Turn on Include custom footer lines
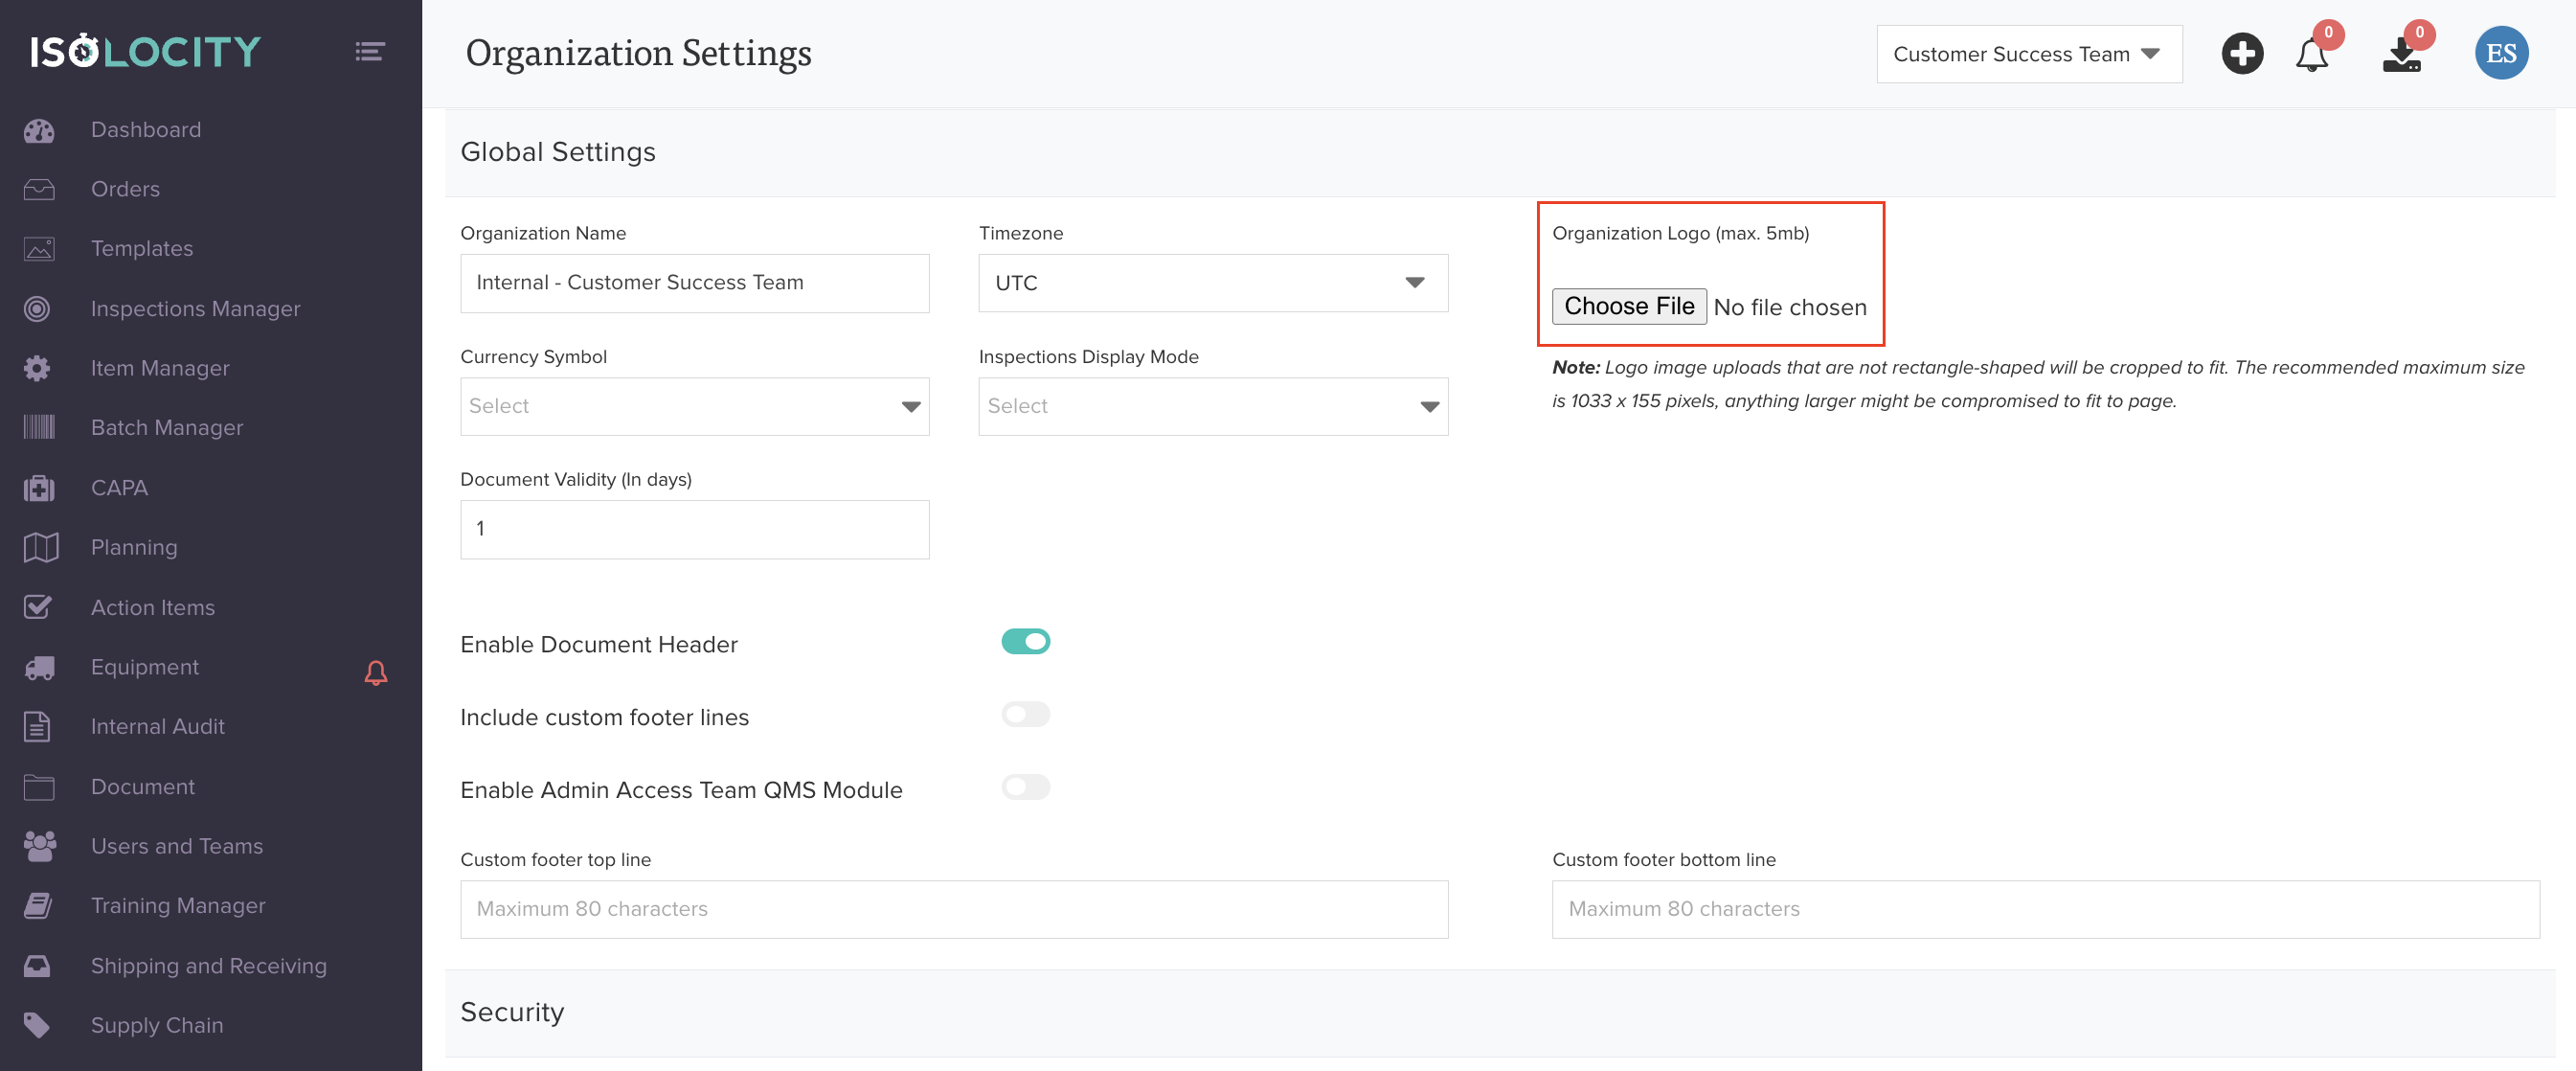 pos(1025,714)
